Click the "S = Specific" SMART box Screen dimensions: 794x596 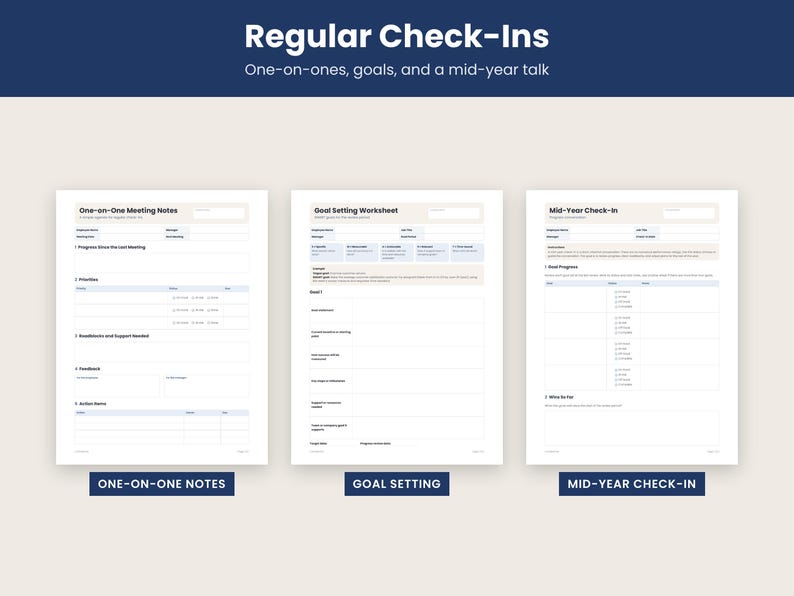[326, 252]
